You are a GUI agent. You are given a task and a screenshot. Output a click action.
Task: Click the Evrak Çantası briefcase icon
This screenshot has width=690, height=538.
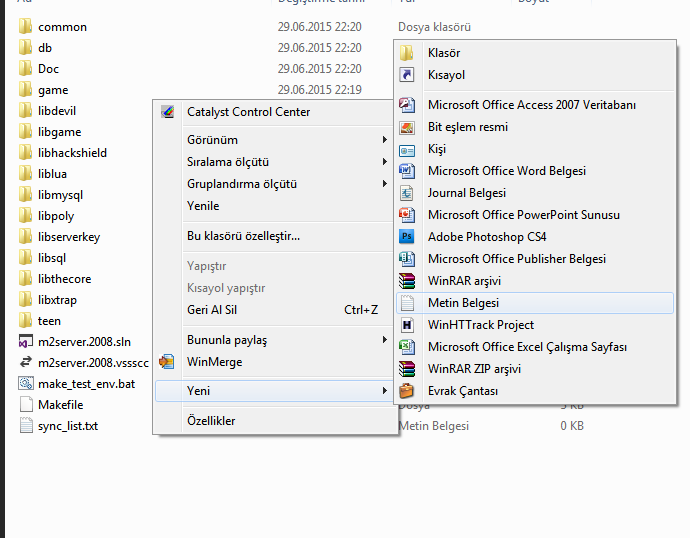tap(407, 391)
